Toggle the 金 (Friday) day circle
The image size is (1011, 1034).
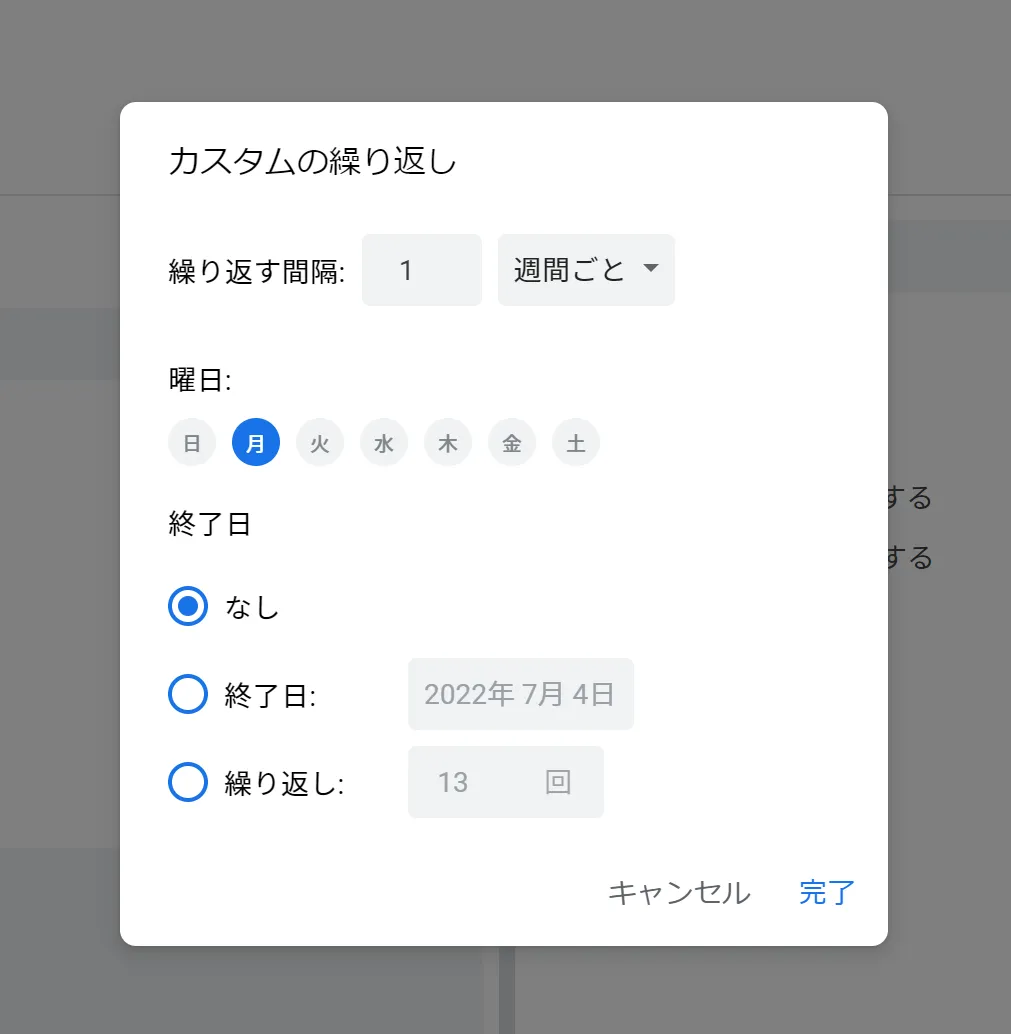[512, 442]
